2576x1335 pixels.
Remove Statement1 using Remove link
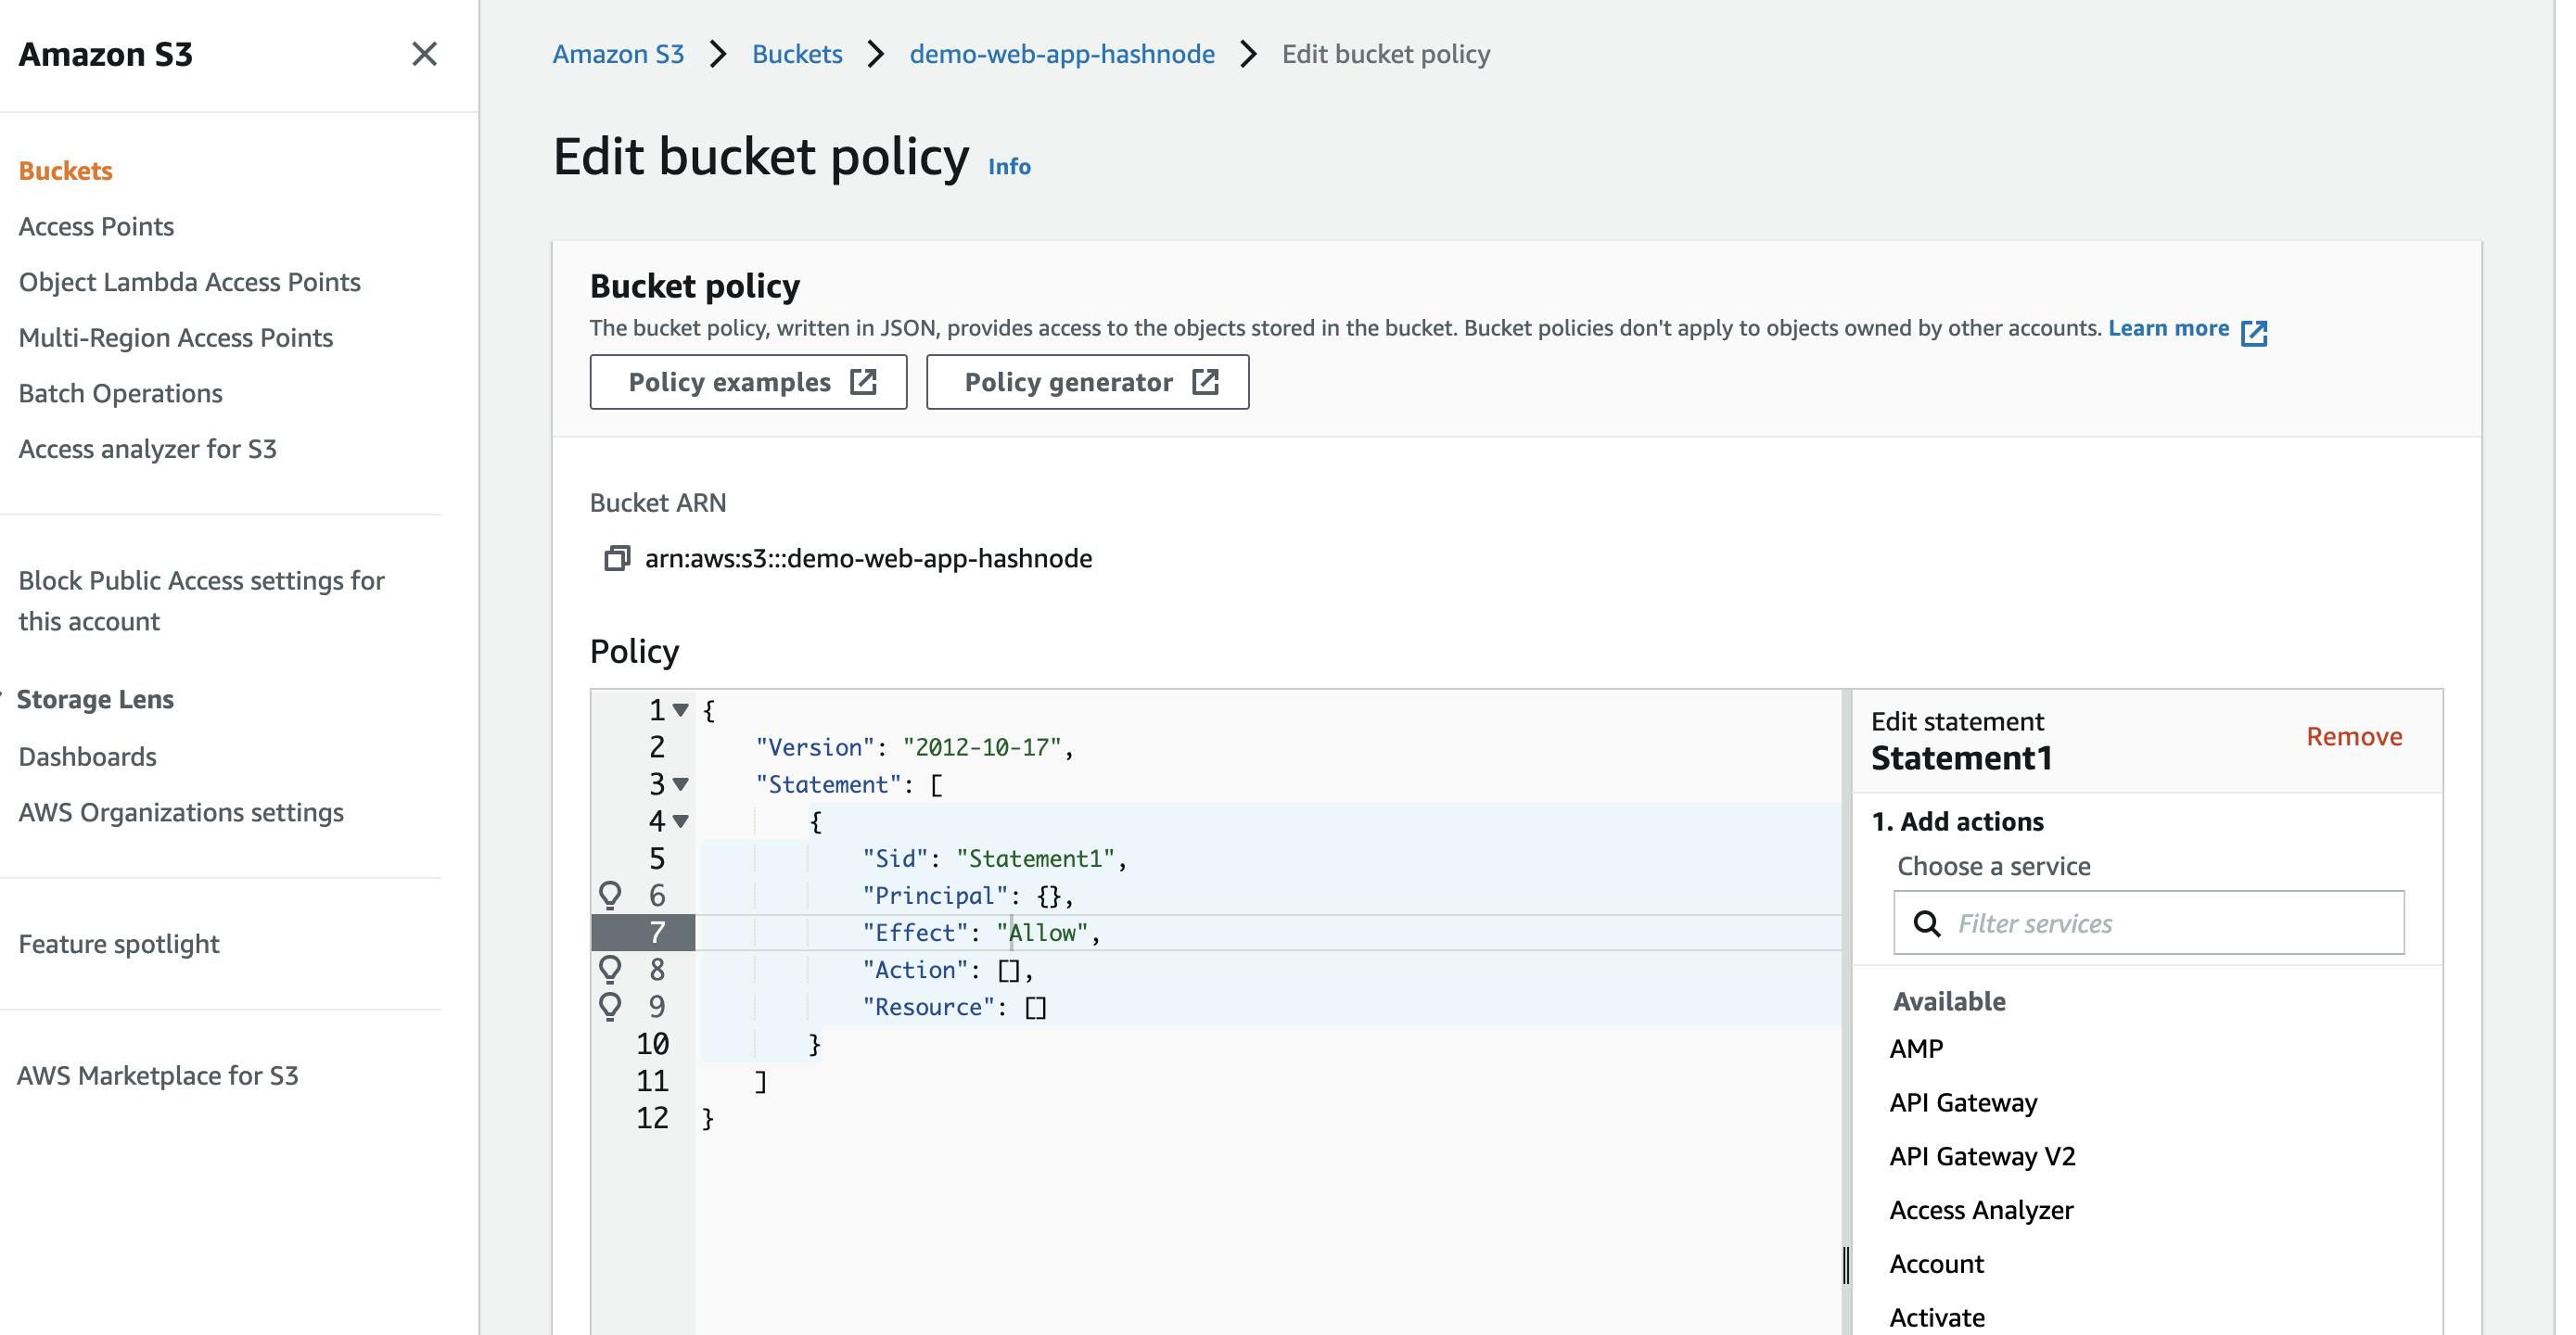point(2354,737)
